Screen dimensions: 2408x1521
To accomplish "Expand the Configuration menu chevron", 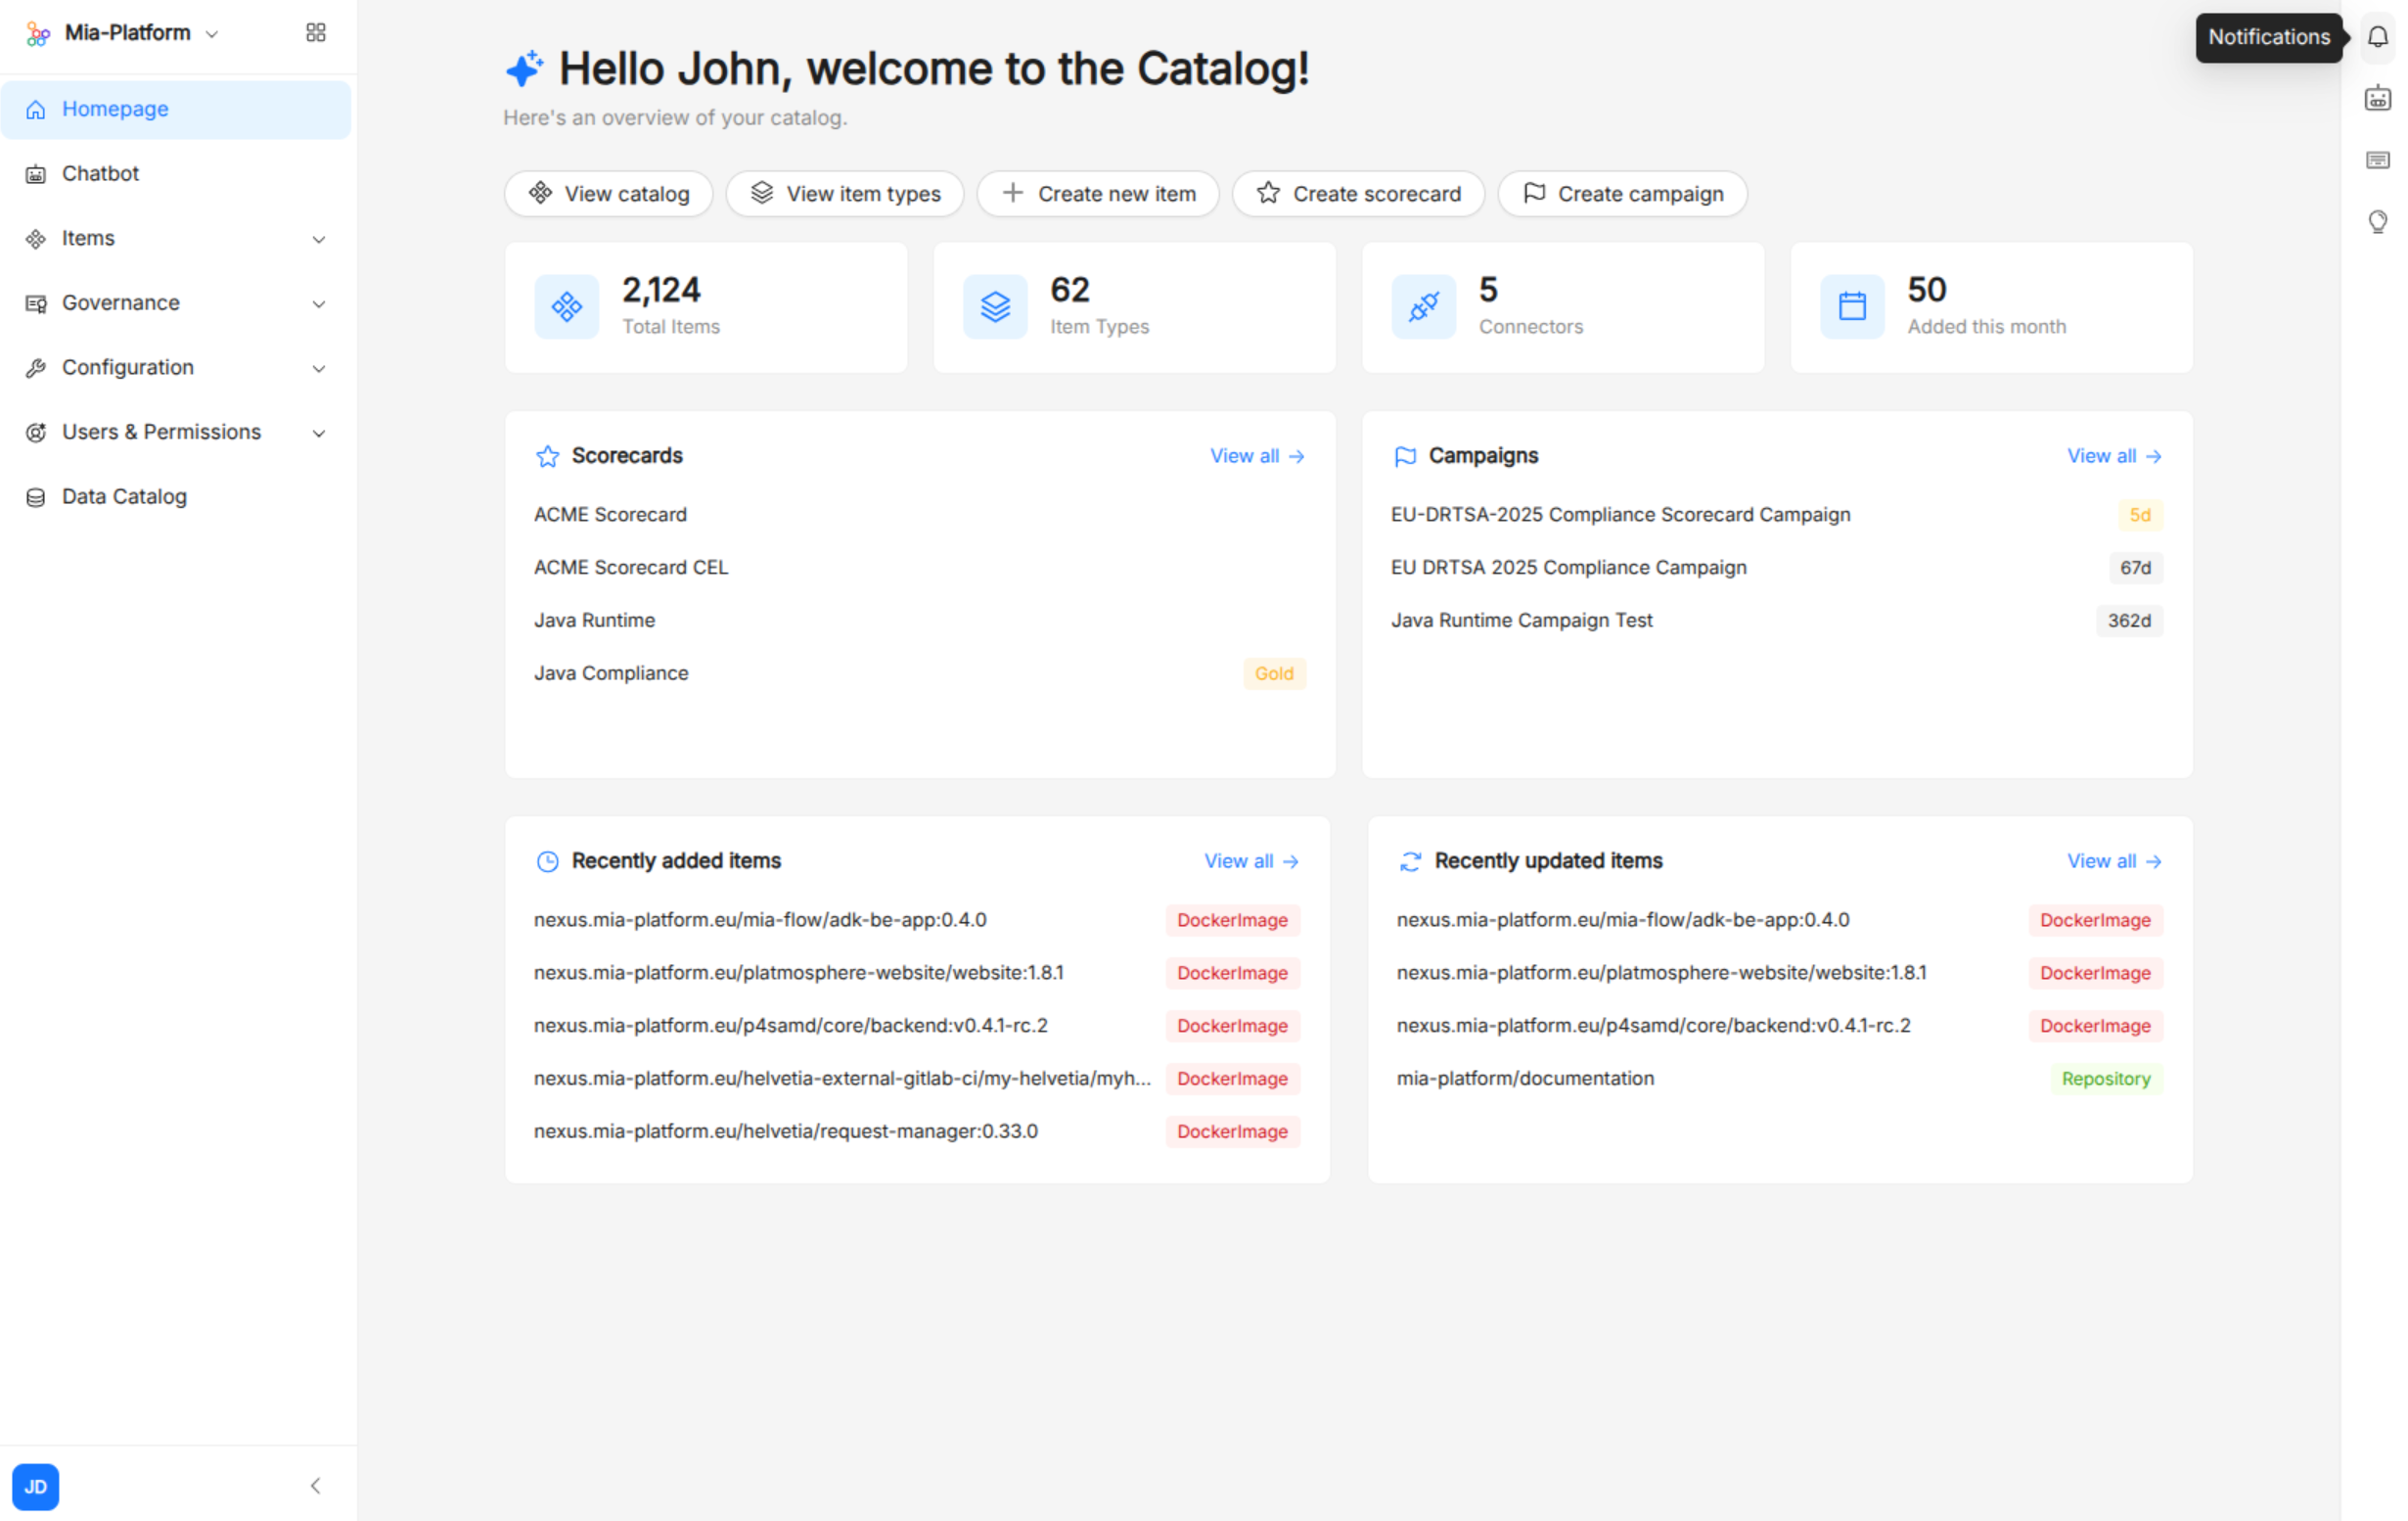I will 319,368.
